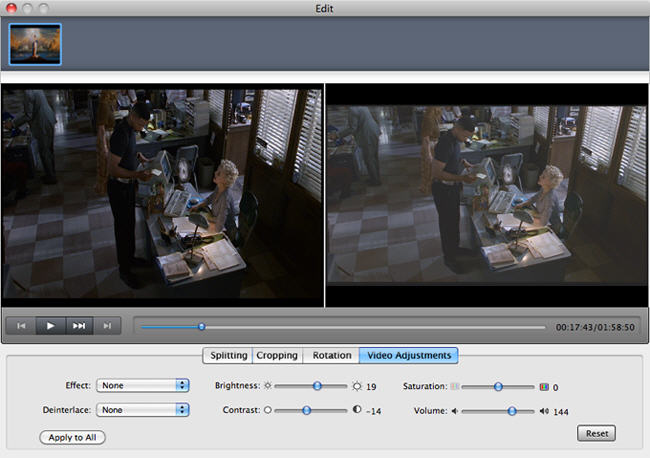Click the volume value 144
Viewport: 650px width, 458px height.
click(x=560, y=412)
